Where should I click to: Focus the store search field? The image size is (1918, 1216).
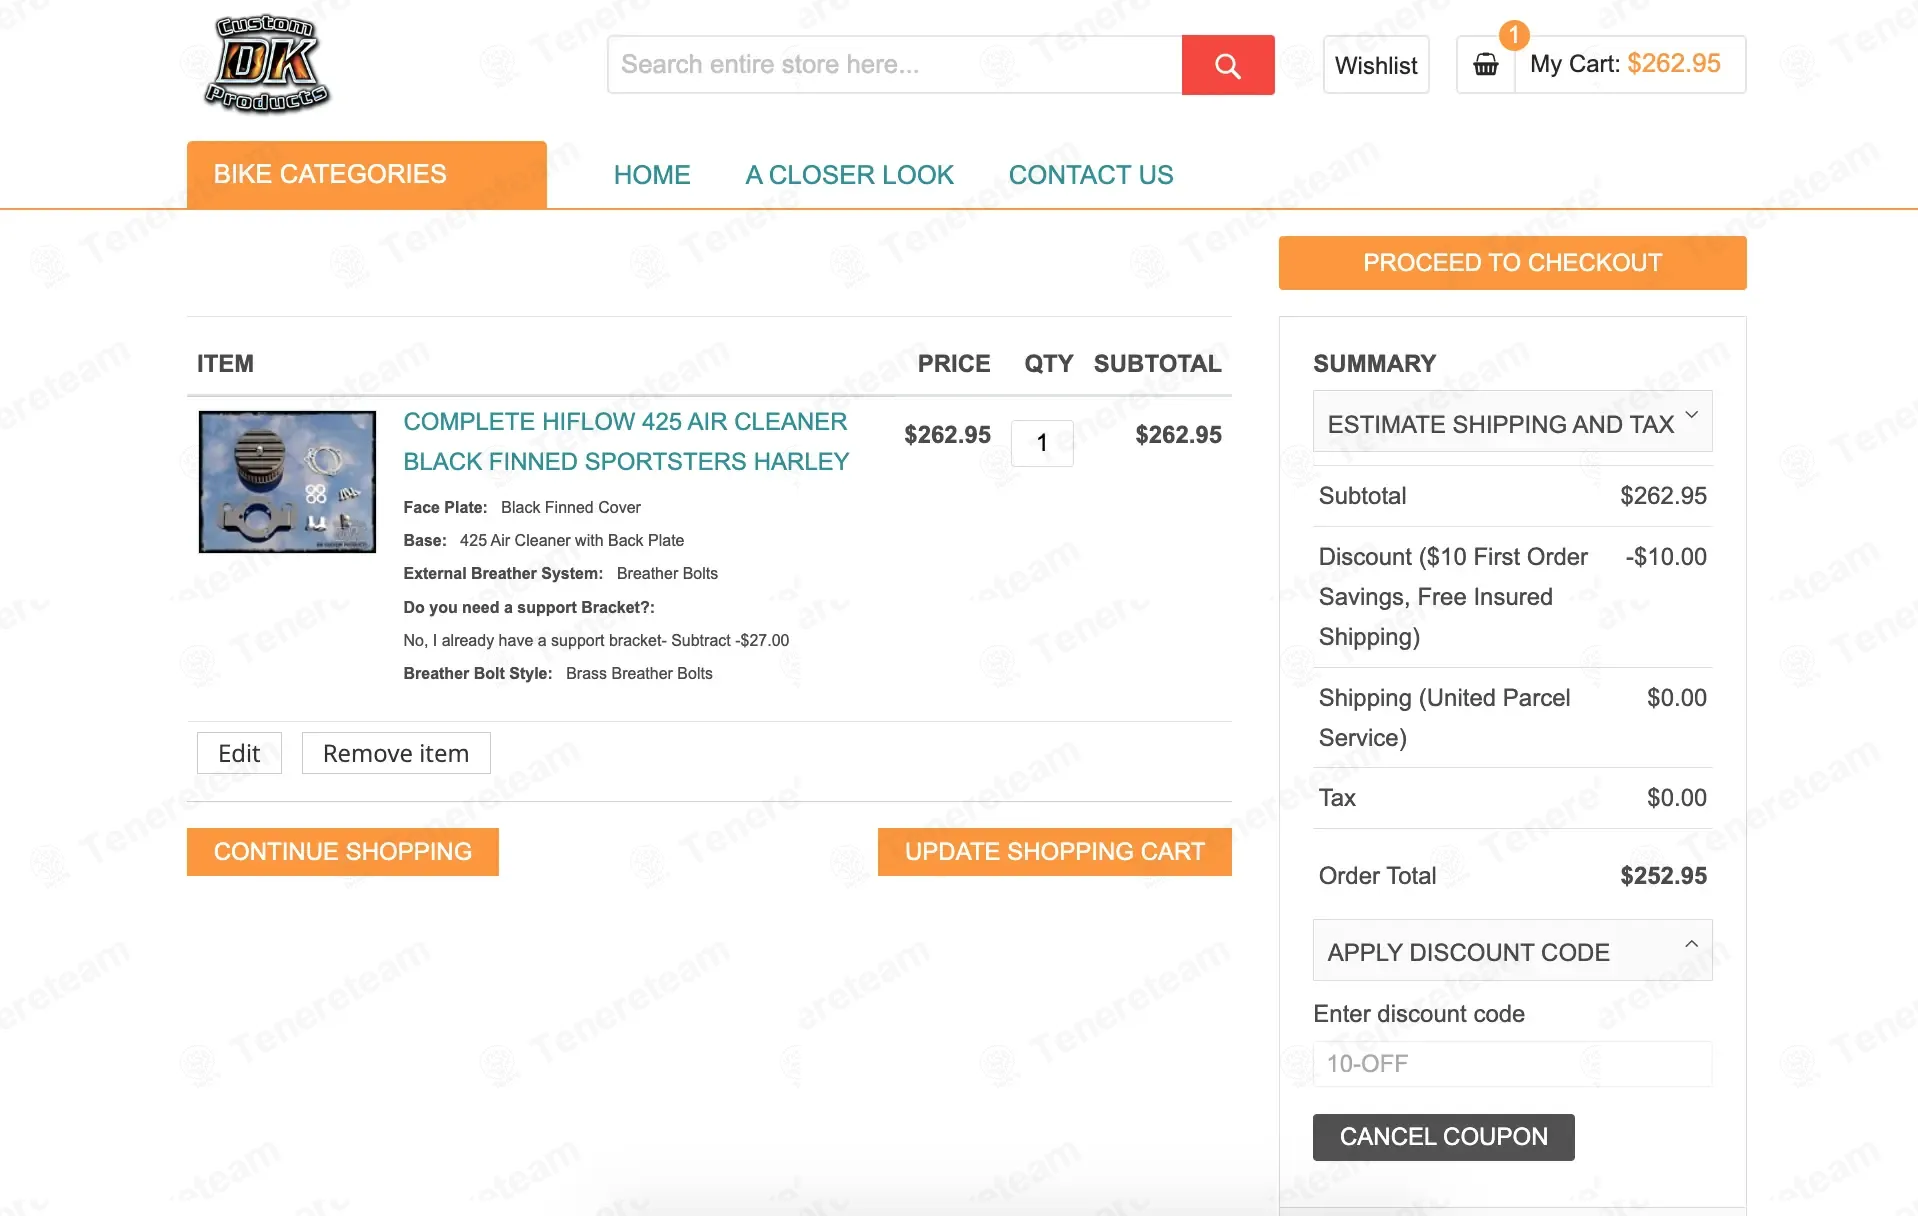pos(894,65)
